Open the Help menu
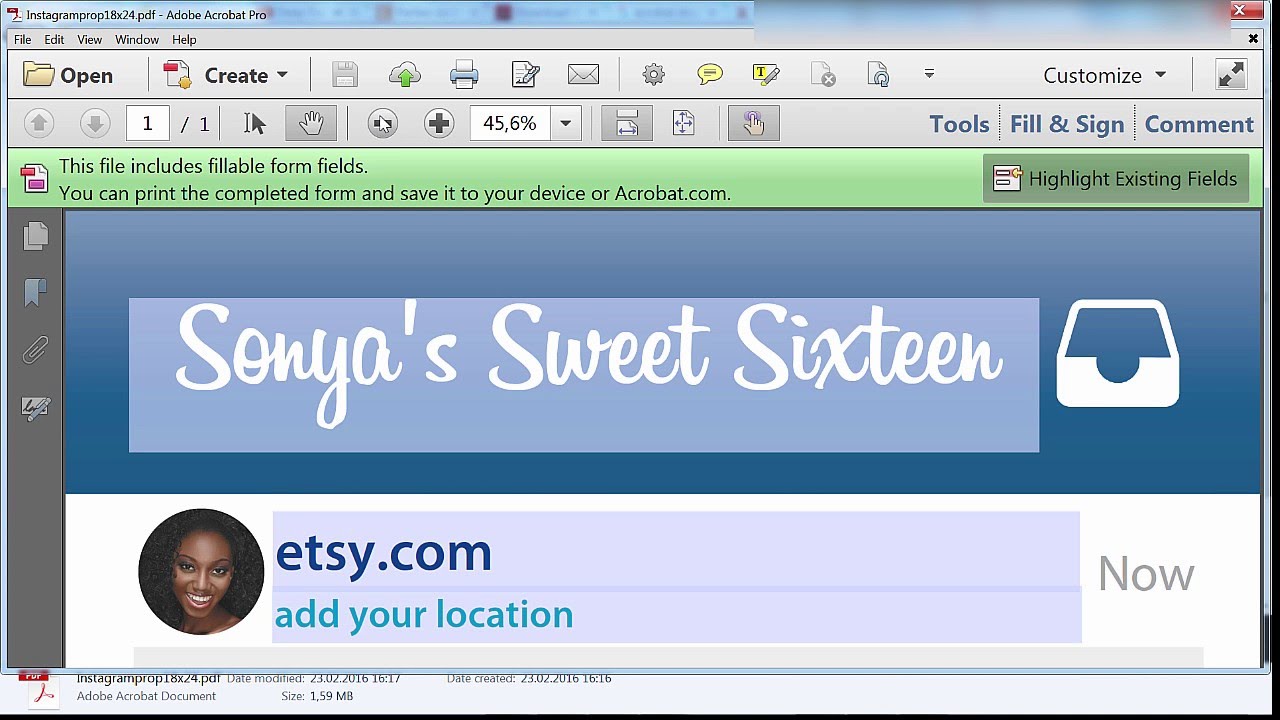 point(184,39)
